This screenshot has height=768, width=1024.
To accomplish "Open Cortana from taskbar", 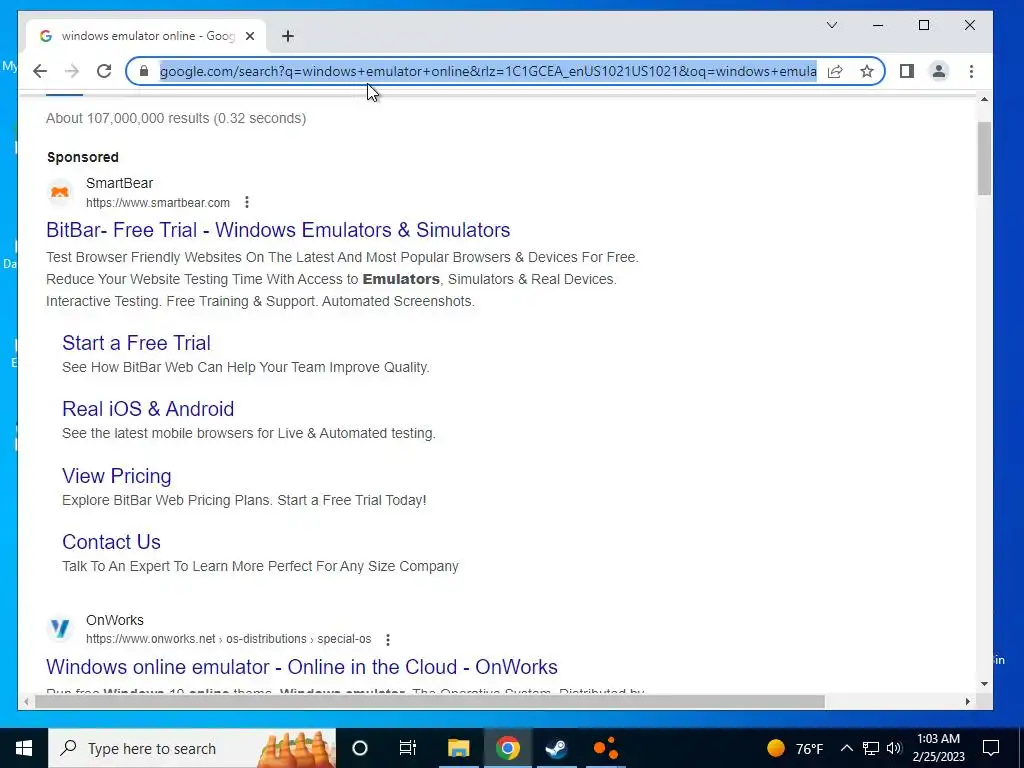I will pyautogui.click(x=360, y=748).
